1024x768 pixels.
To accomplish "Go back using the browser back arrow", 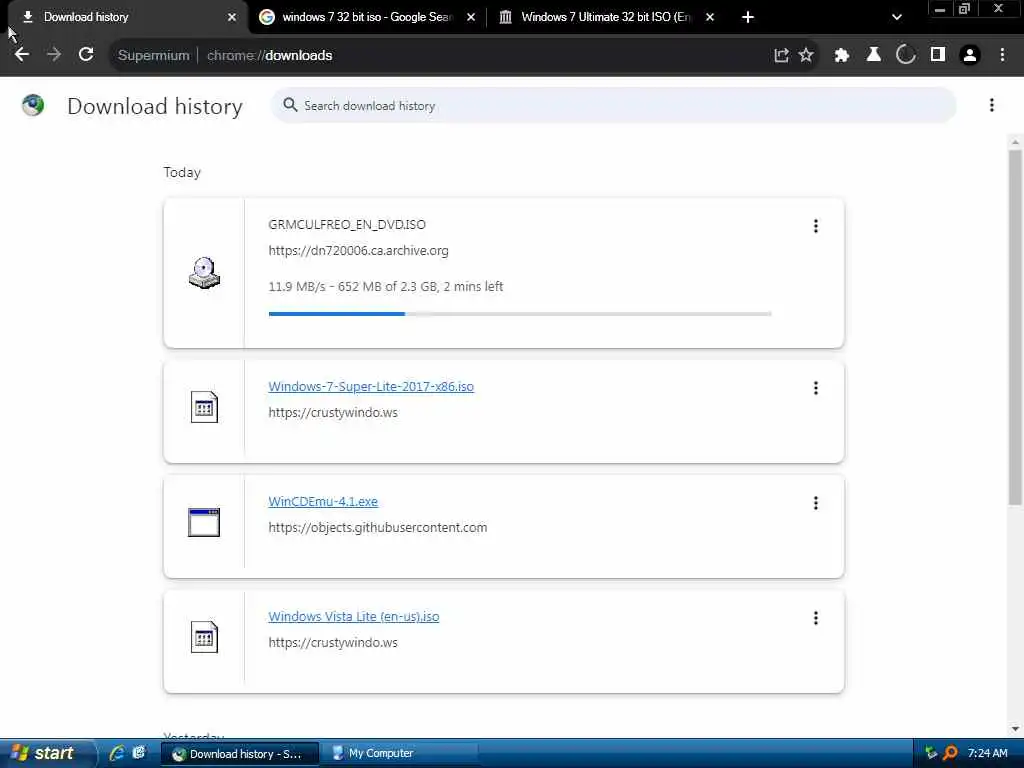I will pos(22,55).
